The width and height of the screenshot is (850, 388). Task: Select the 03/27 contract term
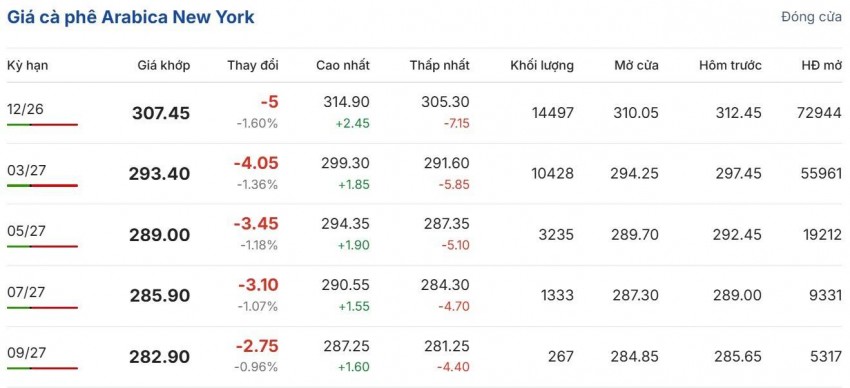27,170
